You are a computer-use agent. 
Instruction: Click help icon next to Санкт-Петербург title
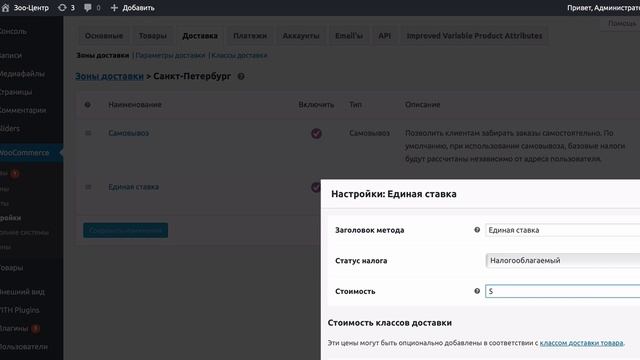(241, 76)
